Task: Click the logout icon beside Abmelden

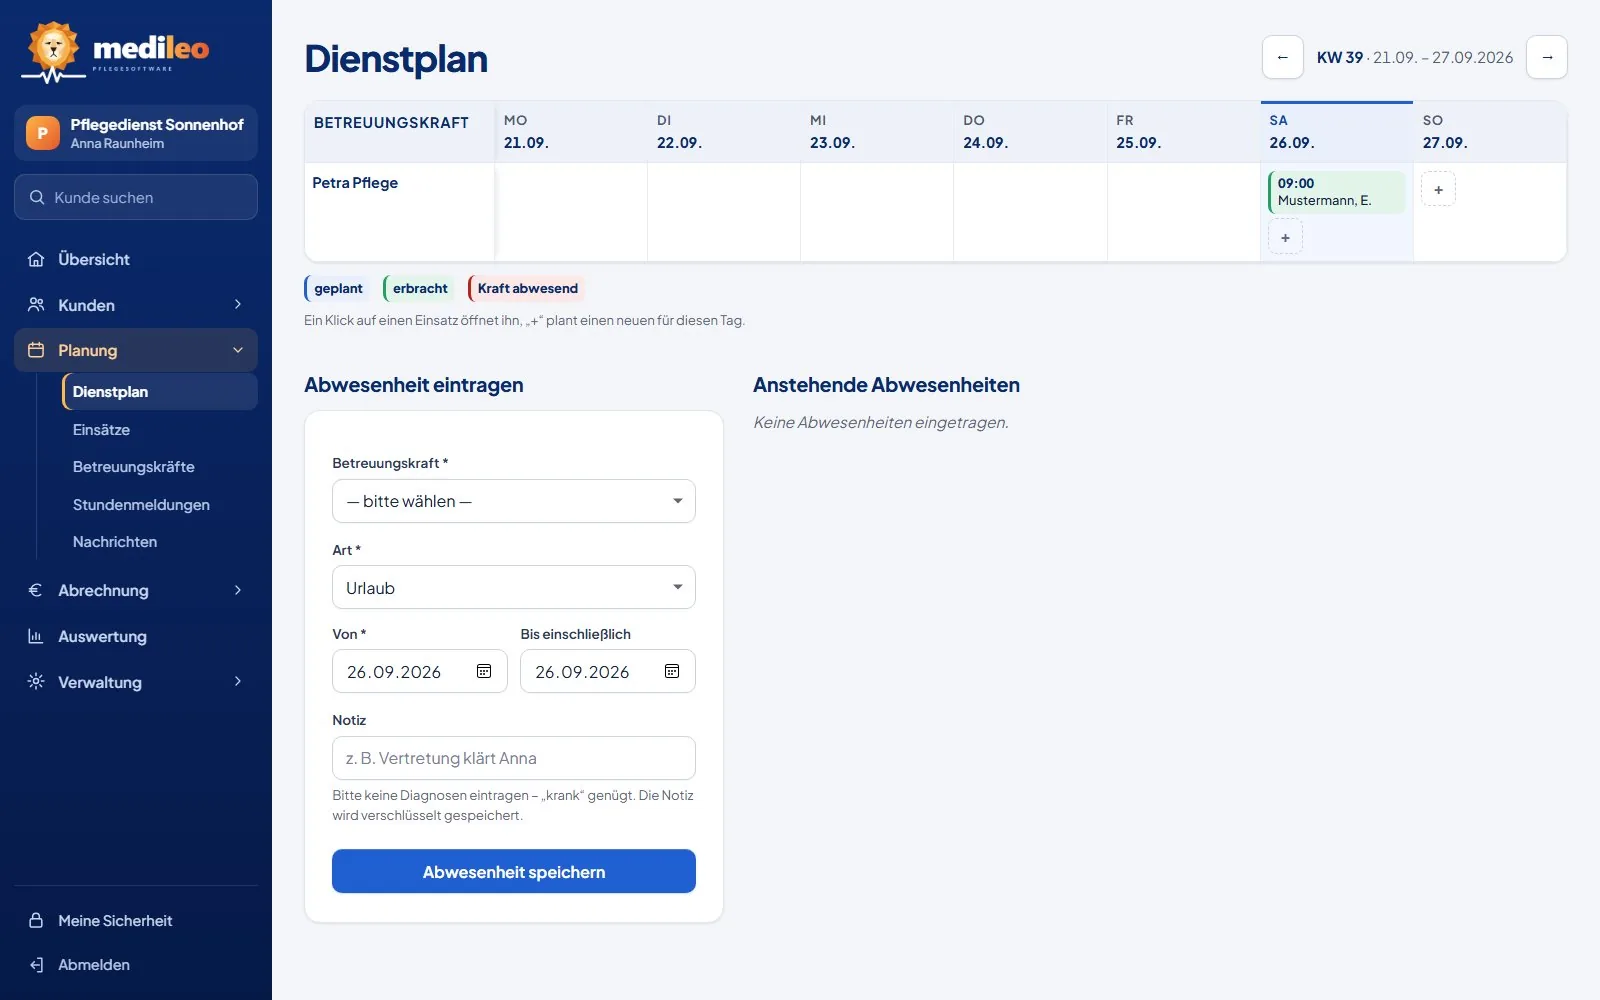Action: [36, 965]
